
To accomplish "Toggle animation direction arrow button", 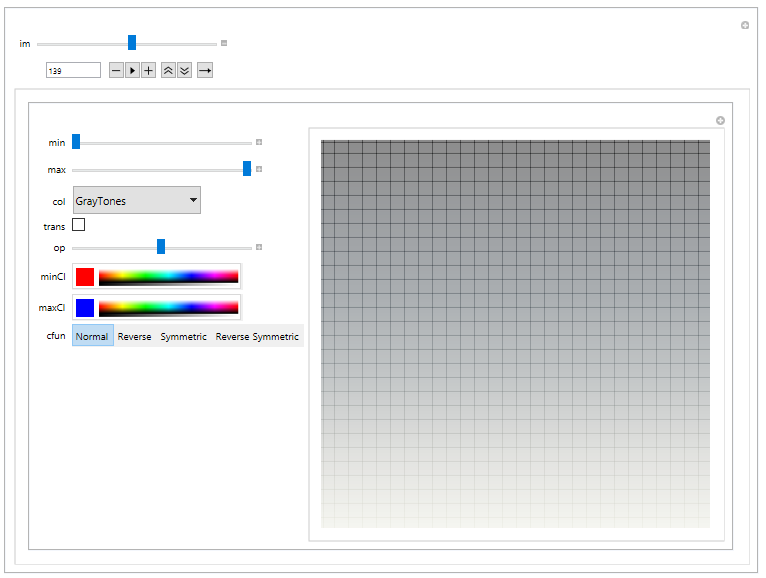I will click(205, 70).
